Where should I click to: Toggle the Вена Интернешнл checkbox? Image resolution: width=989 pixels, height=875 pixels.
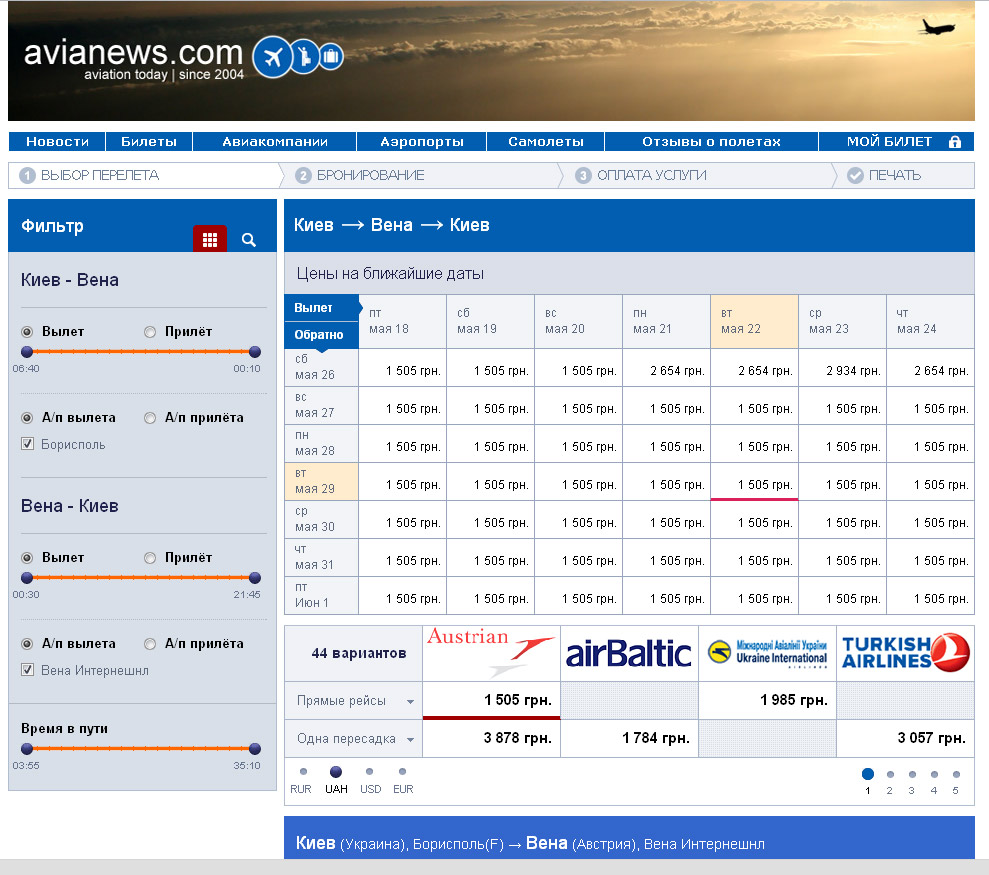pyautogui.click(x=28, y=670)
